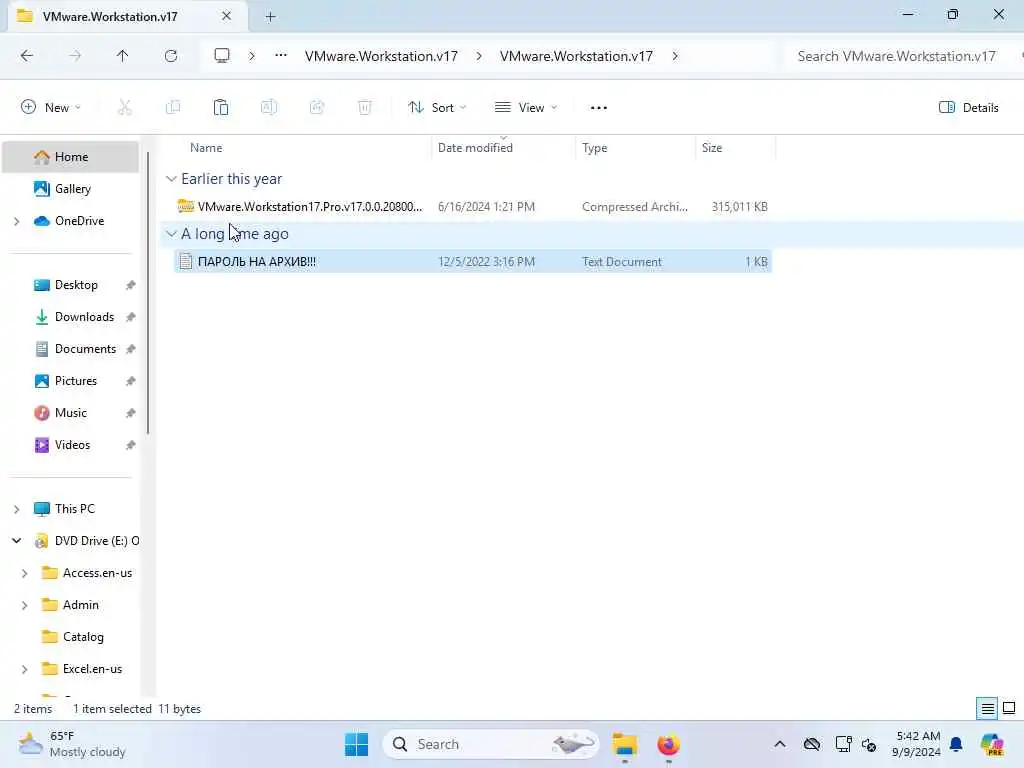The height and width of the screenshot is (768, 1024).
Task: Select the VMware.Workstation17.Pro archive file
Action: coord(473,207)
